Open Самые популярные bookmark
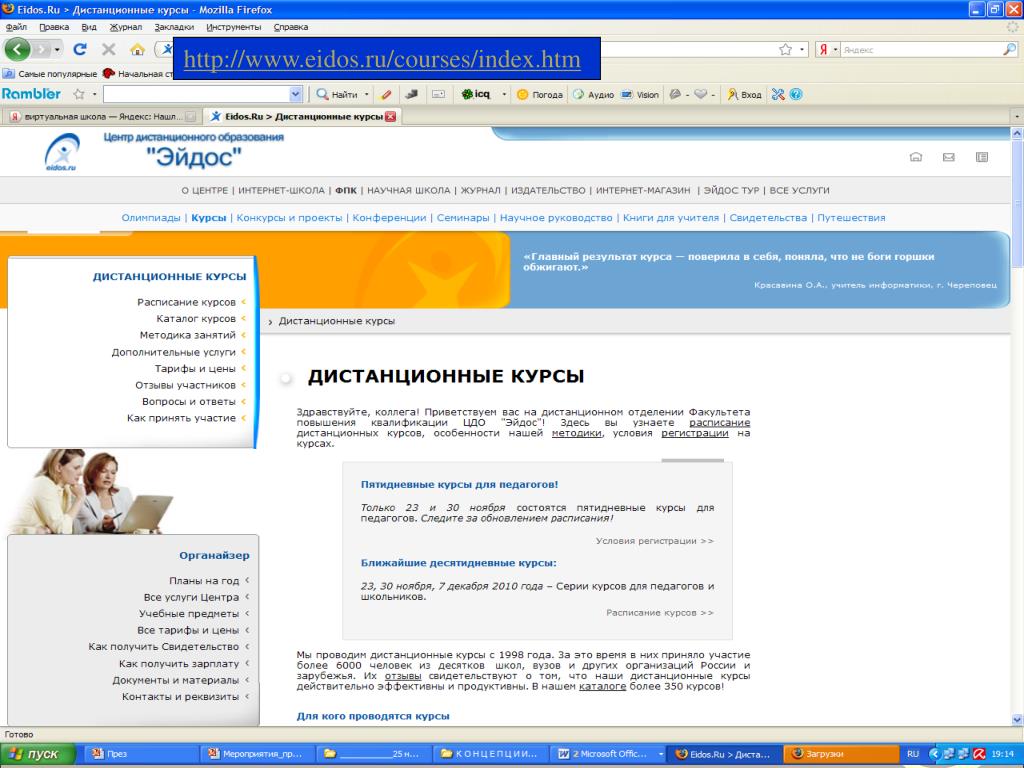1024x768 pixels. pos(51,74)
